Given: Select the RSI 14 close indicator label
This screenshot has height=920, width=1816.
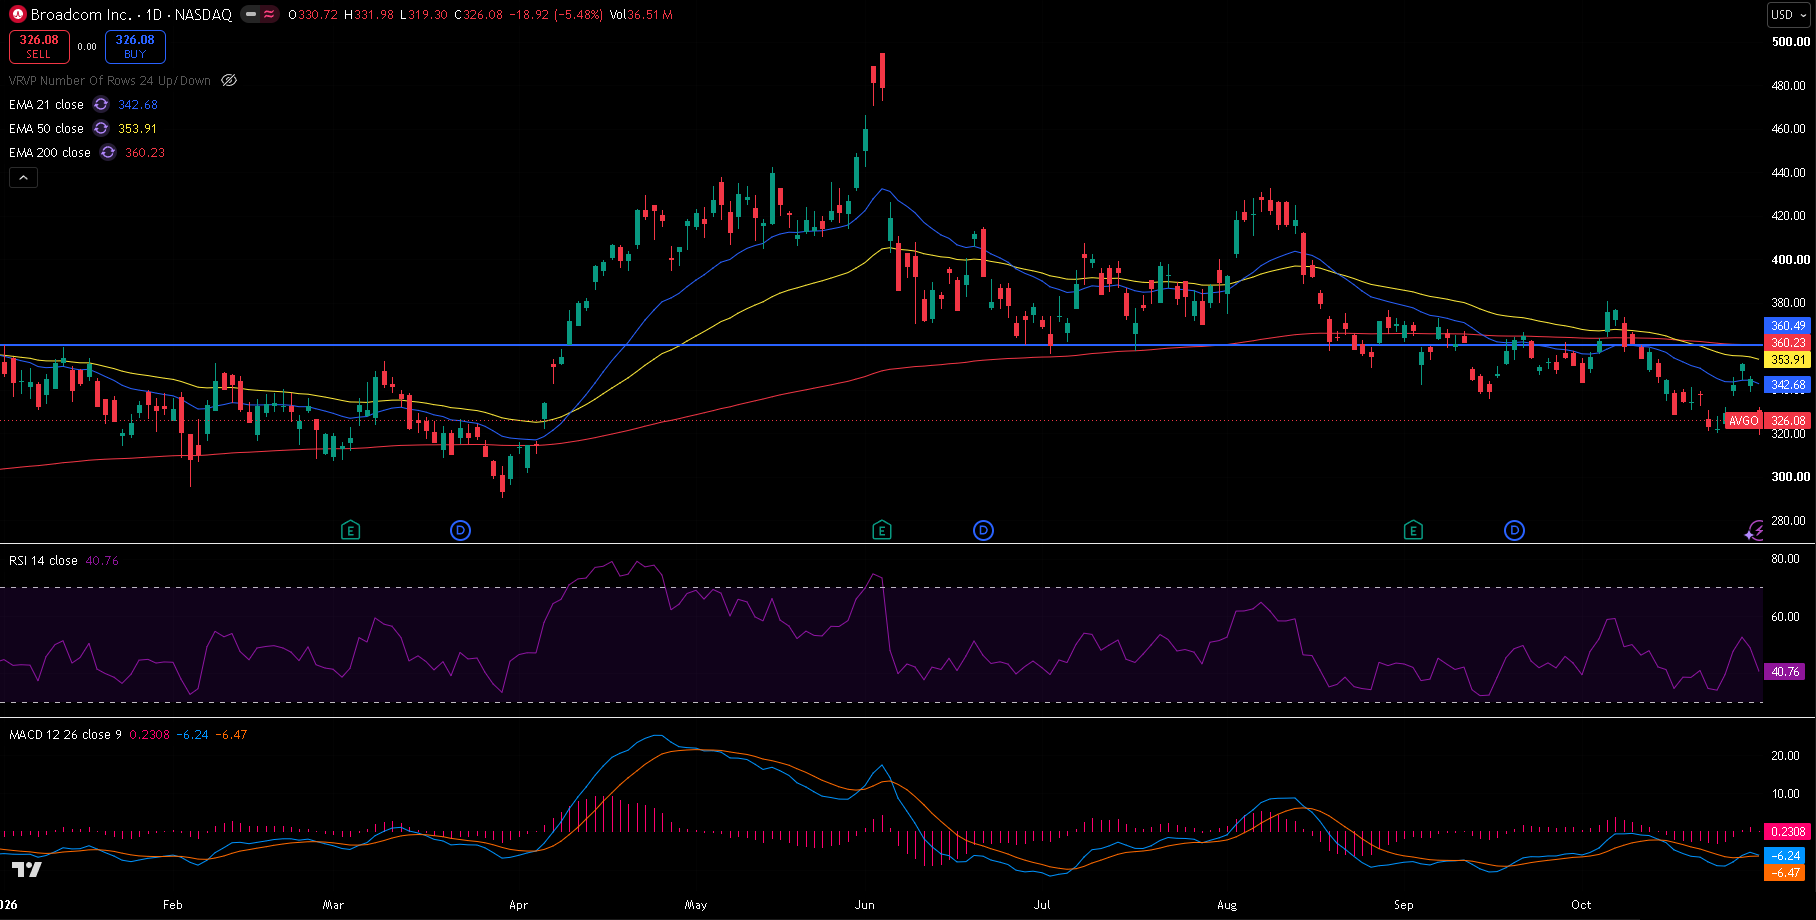Looking at the screenshot, I should pyautogui.click(x=43, y=561).
